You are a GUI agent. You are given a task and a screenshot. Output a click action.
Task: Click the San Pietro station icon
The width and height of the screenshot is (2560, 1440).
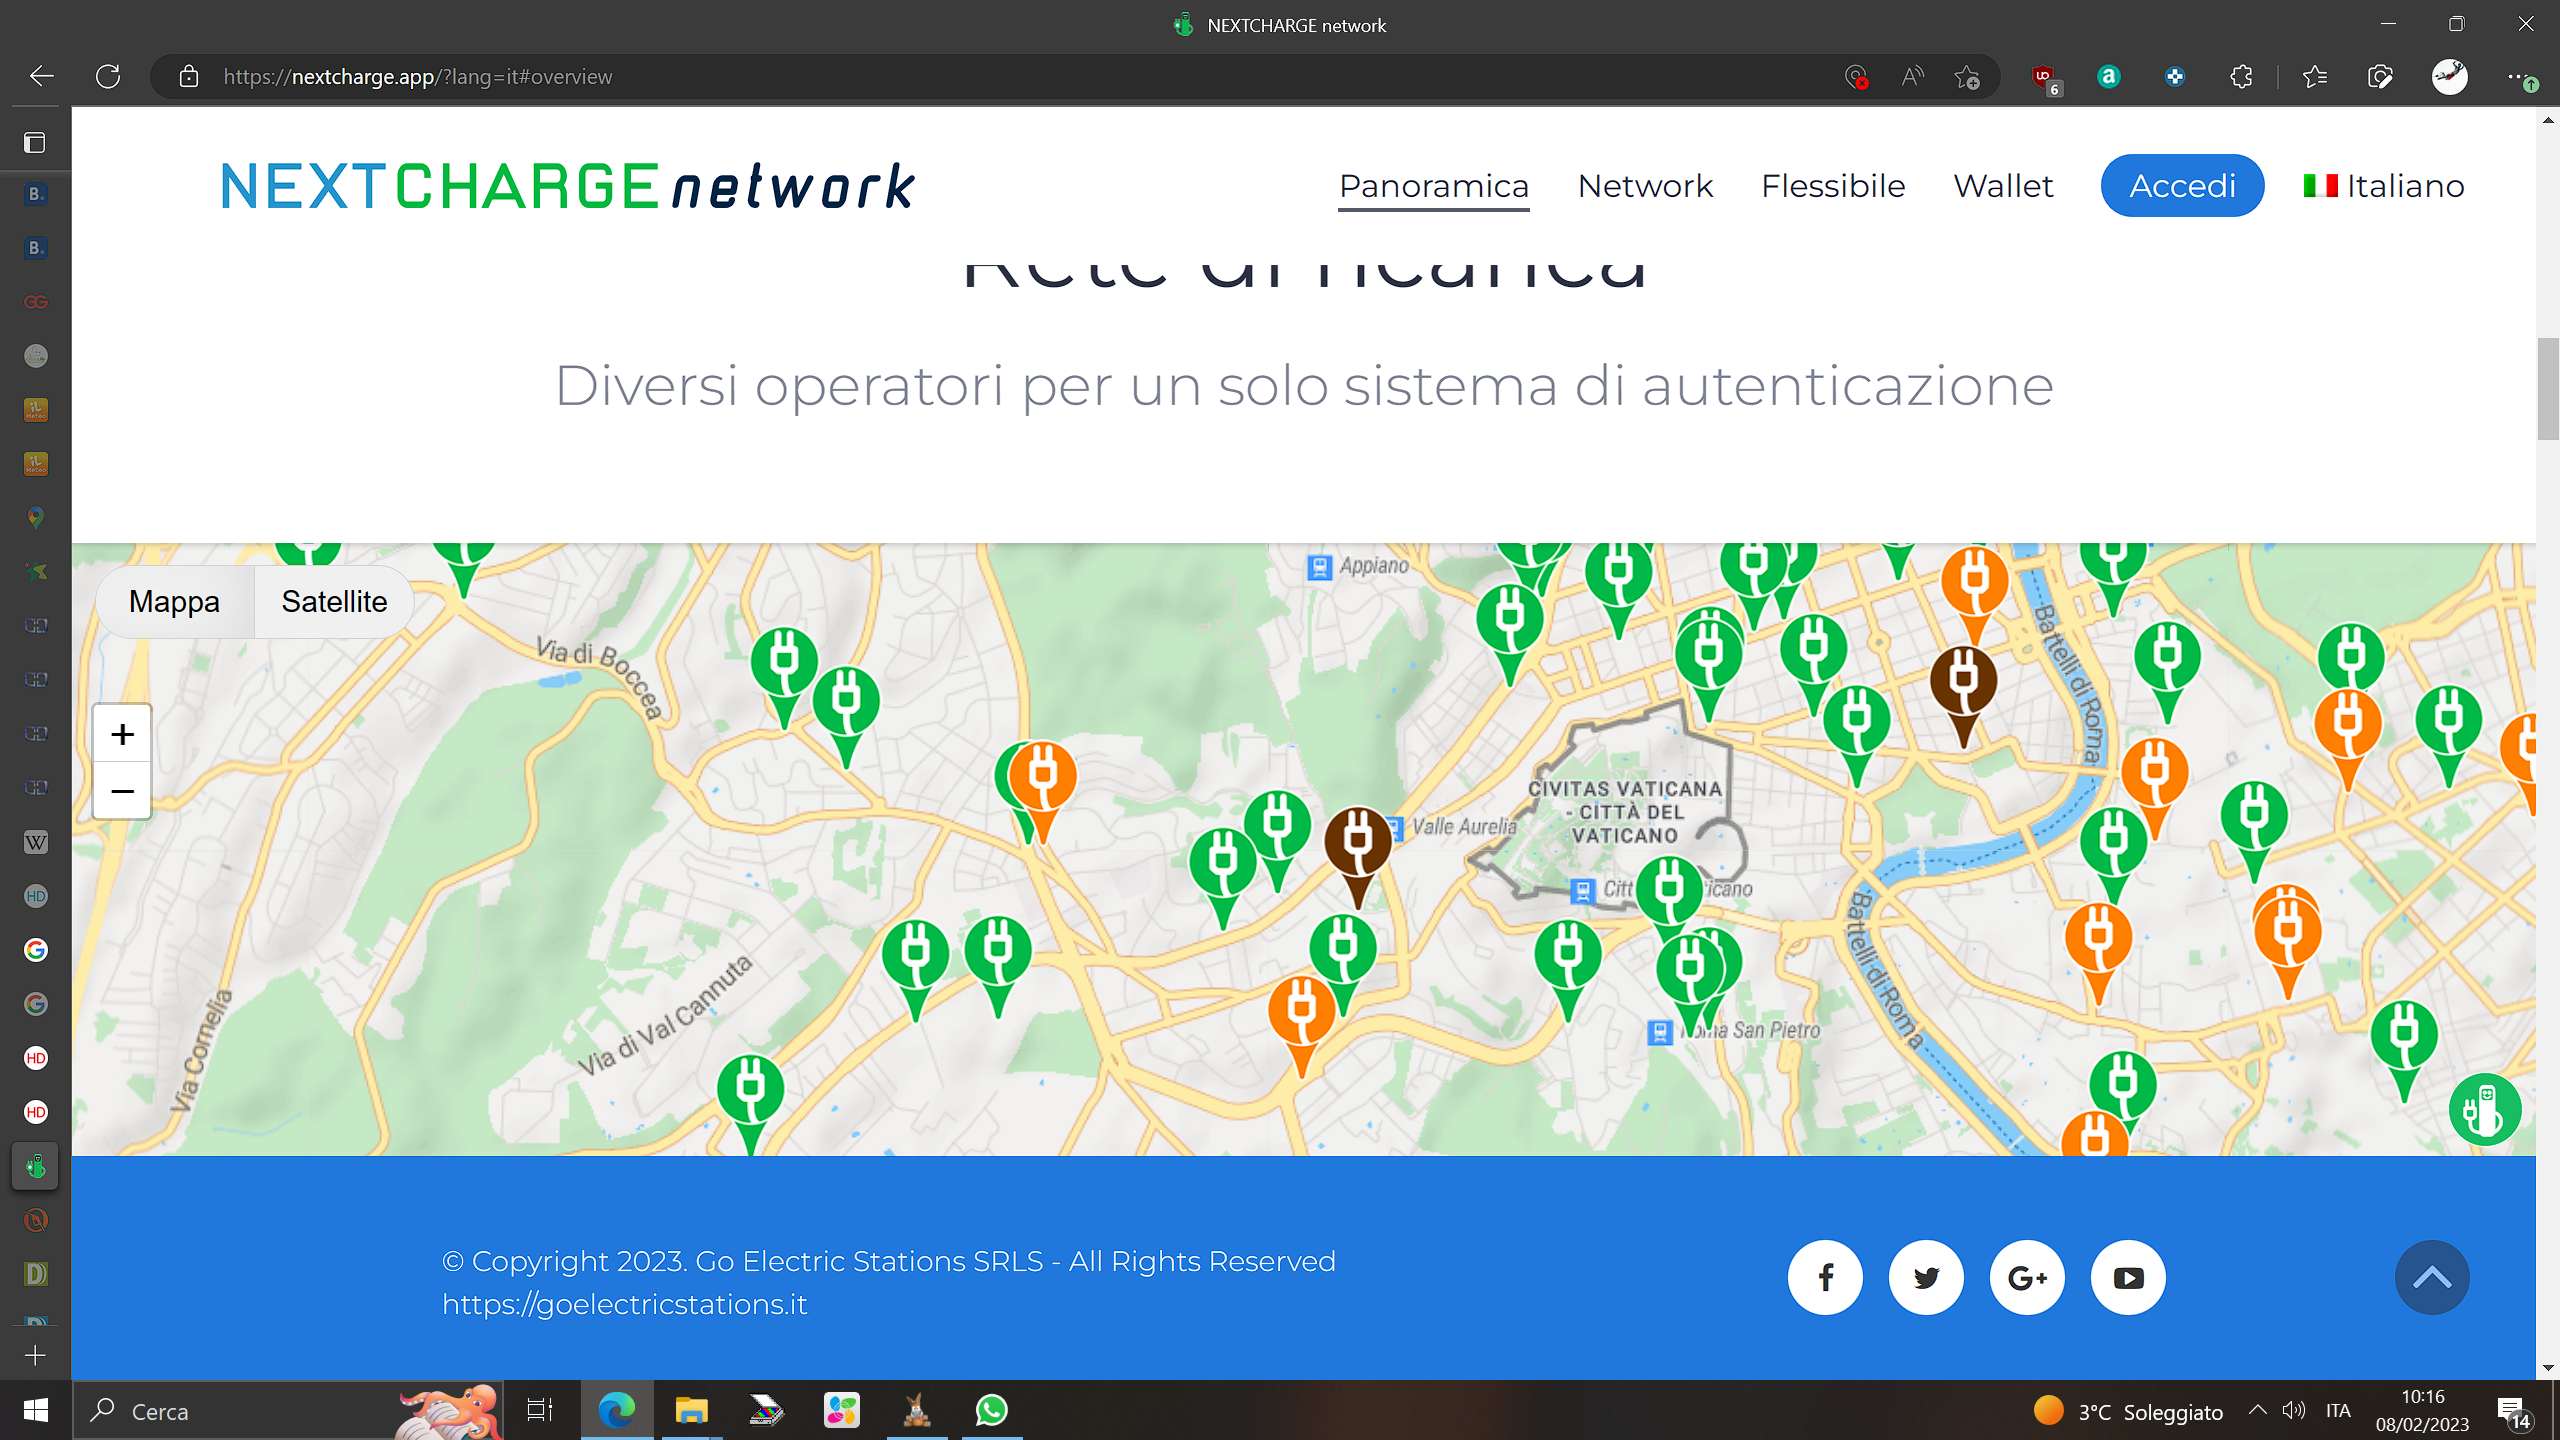pos(1660,1031)
